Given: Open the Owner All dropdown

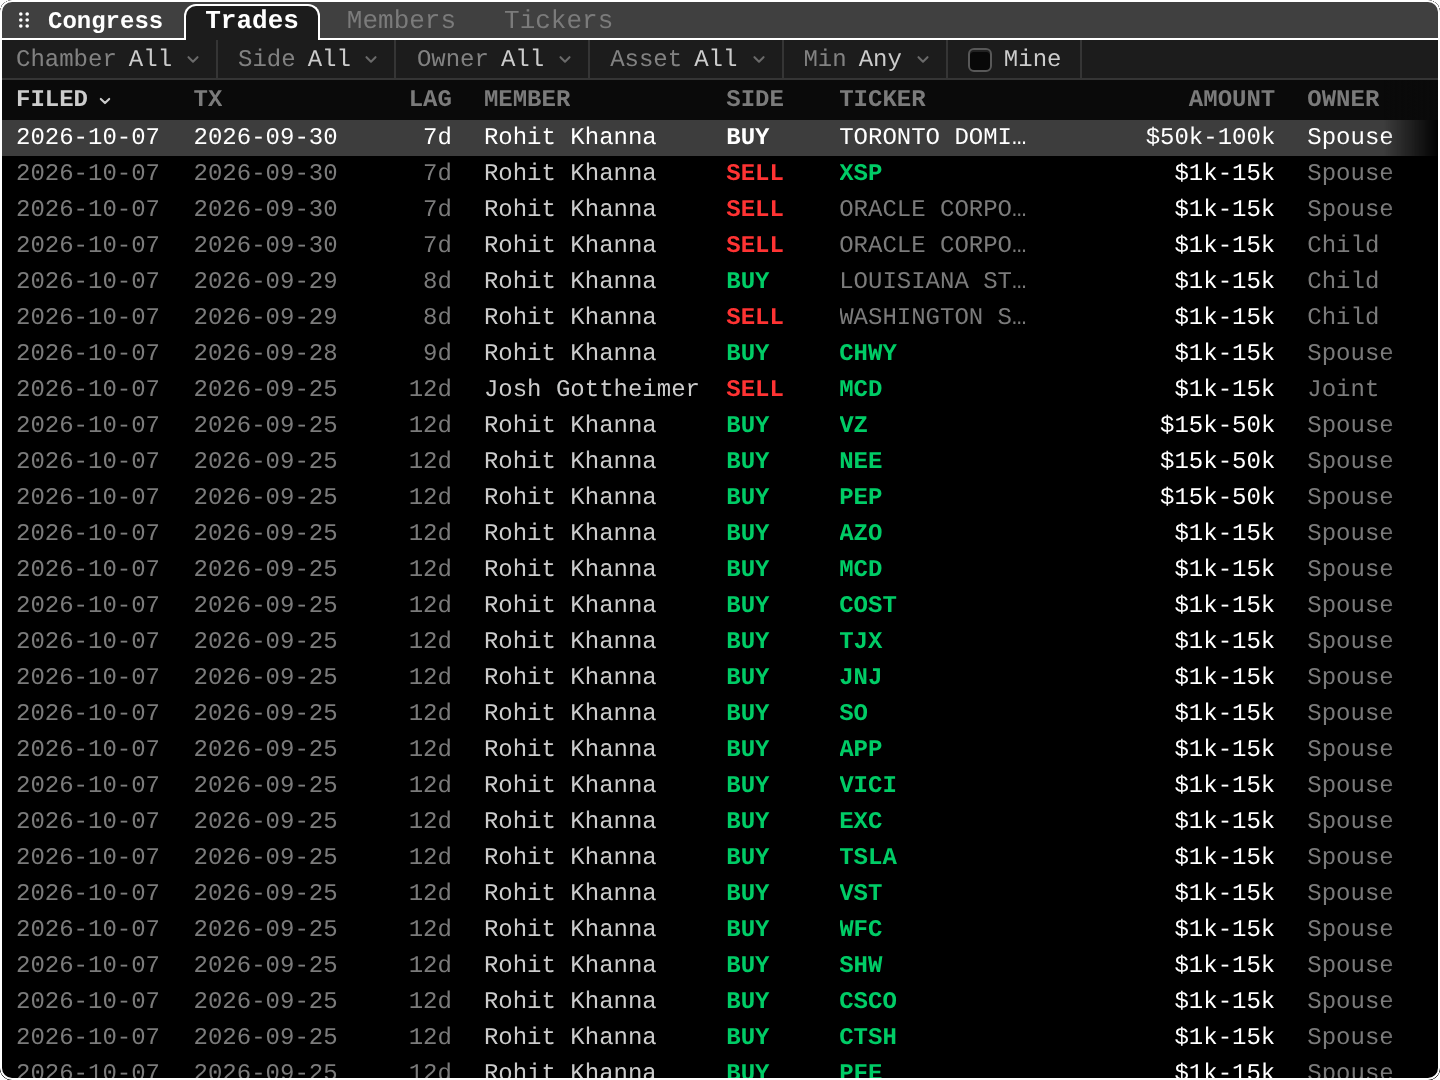Looking at the screenshot, I should 494,59.
